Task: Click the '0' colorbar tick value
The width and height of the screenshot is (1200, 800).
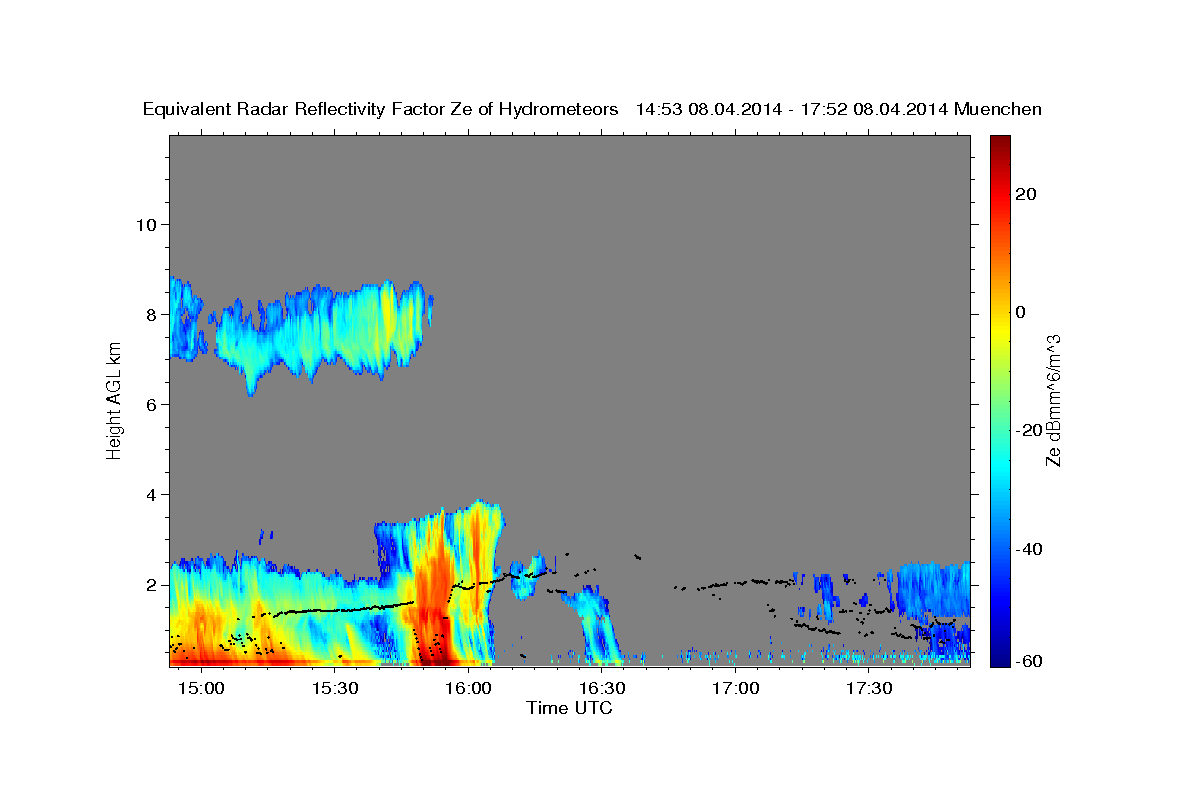Action: [x=1020, y=312]
